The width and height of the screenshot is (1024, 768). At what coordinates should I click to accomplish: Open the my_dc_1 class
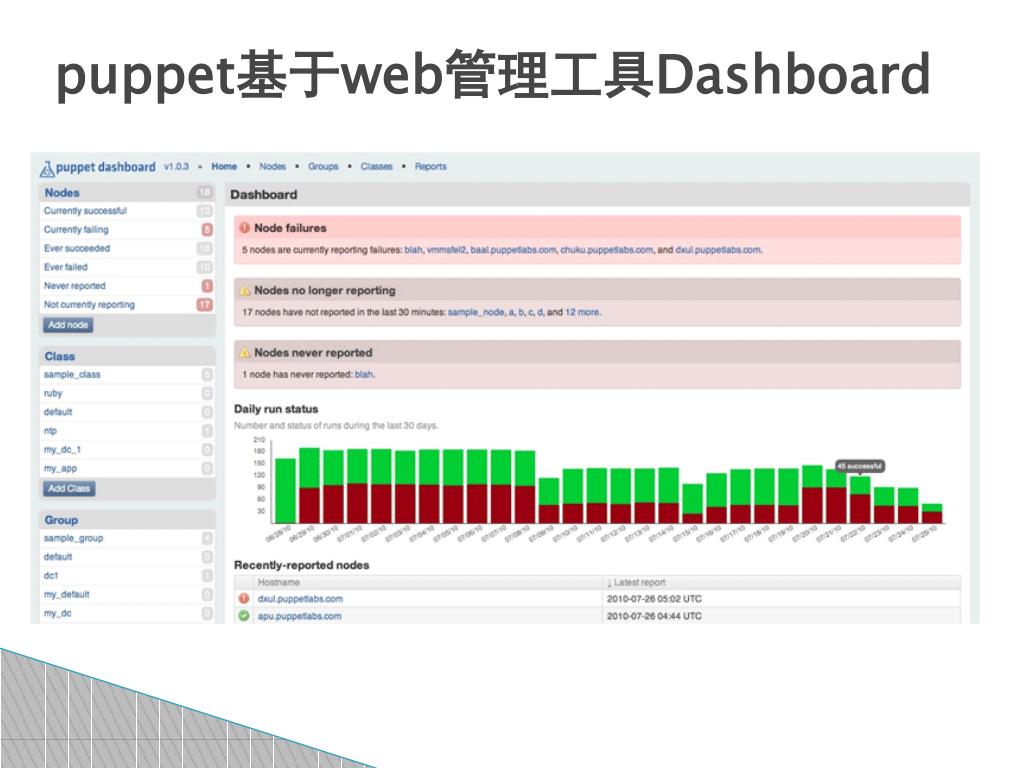click(62, 450)
